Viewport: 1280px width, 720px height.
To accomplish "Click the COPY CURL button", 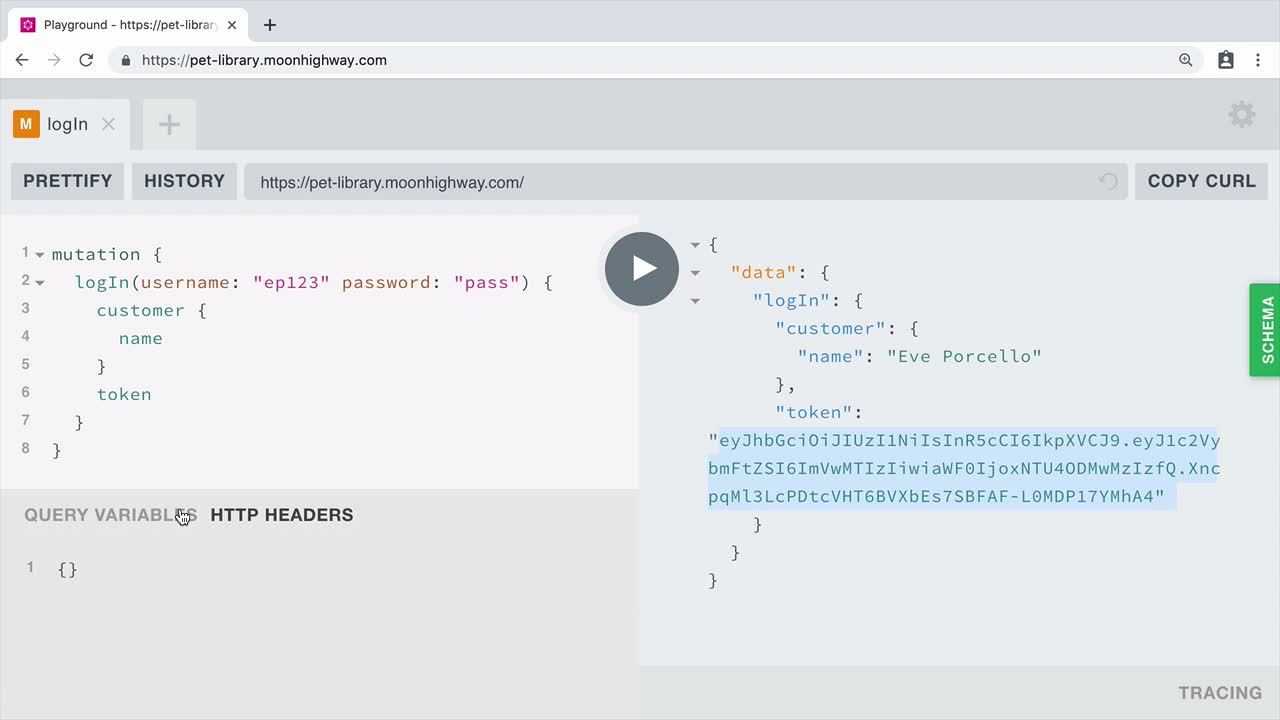I will point(1201,181).
